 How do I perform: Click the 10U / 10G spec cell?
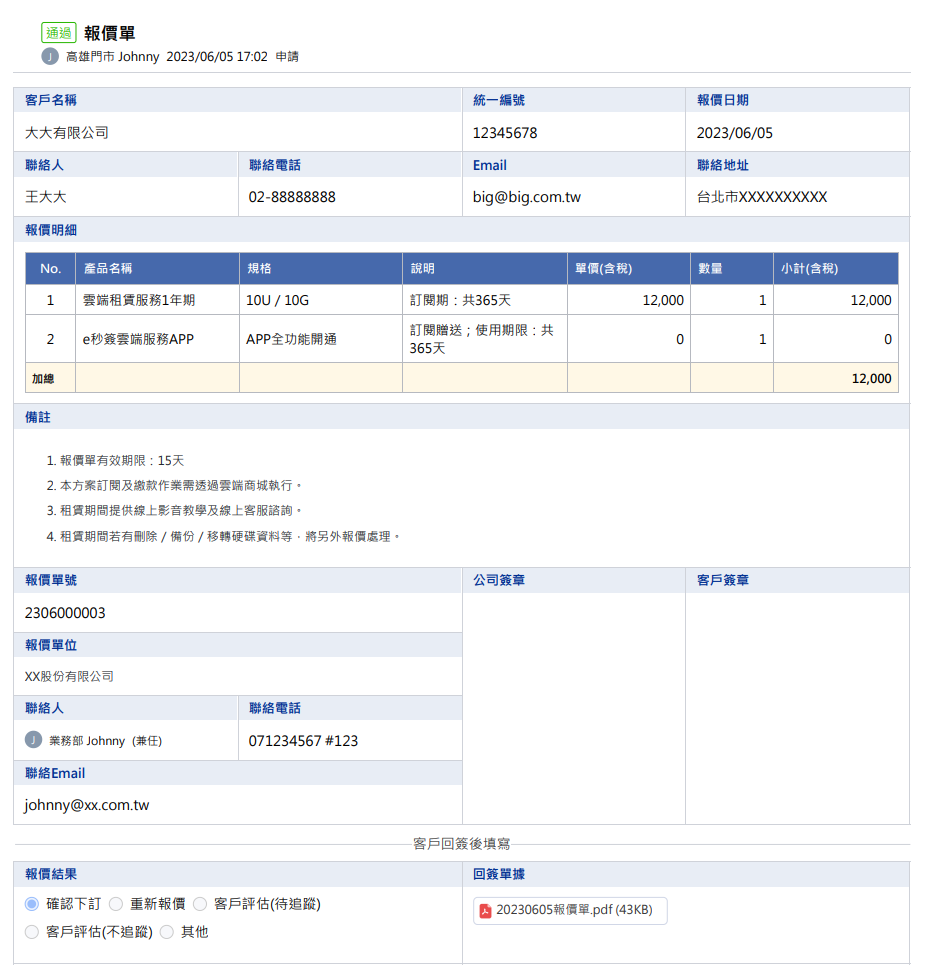coord(321,300)
